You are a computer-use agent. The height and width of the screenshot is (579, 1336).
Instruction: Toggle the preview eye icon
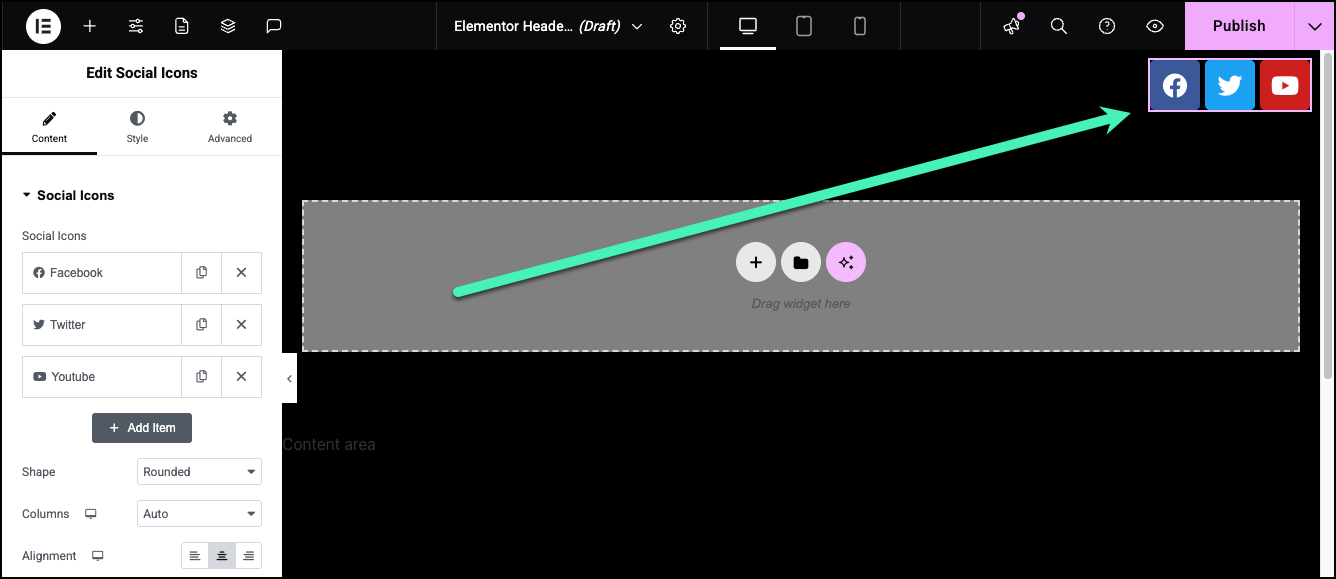1155,26
